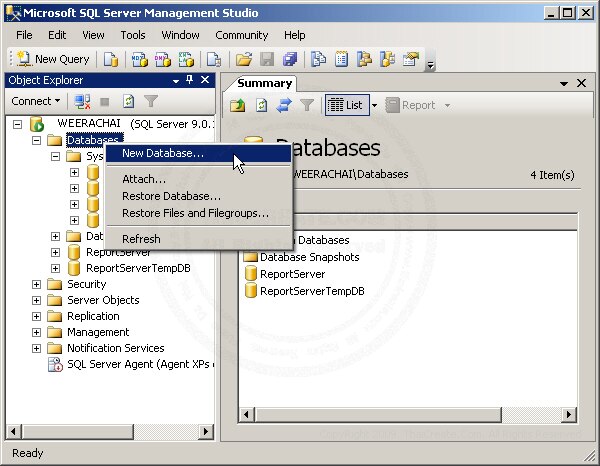The width and height of the screenshot is (600, 466).
Task: Click the Disconnect icon in Object Explorer
Action: pyautogui.click(x=82, y=101)
